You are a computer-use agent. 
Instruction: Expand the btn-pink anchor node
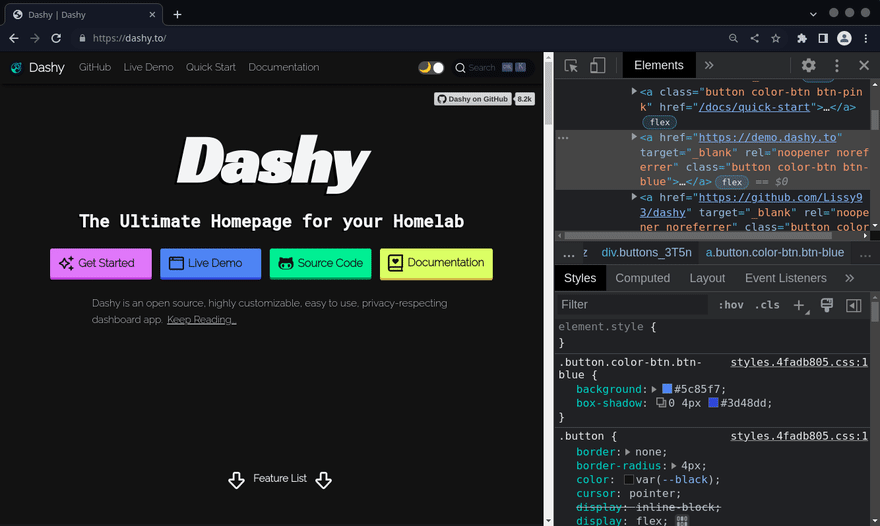coord(634,92)
